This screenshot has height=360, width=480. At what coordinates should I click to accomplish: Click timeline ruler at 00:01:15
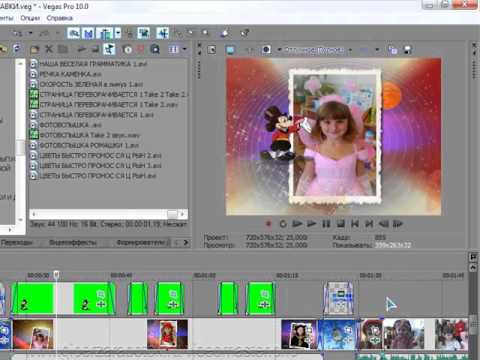(287, 276)
